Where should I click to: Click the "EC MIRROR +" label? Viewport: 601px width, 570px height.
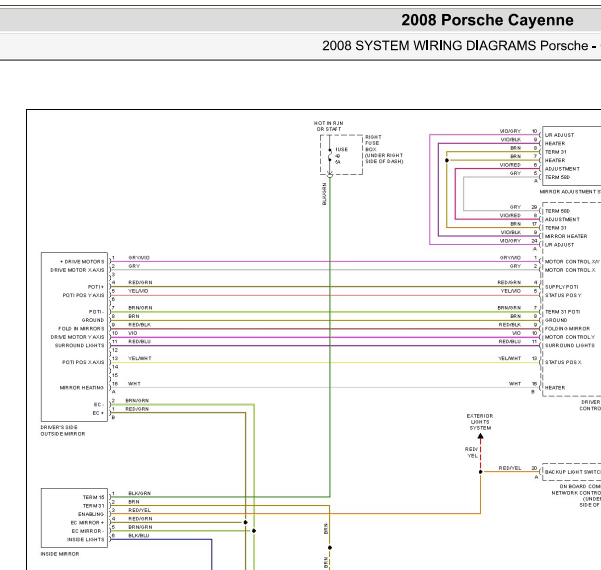(x=87, y=522)
